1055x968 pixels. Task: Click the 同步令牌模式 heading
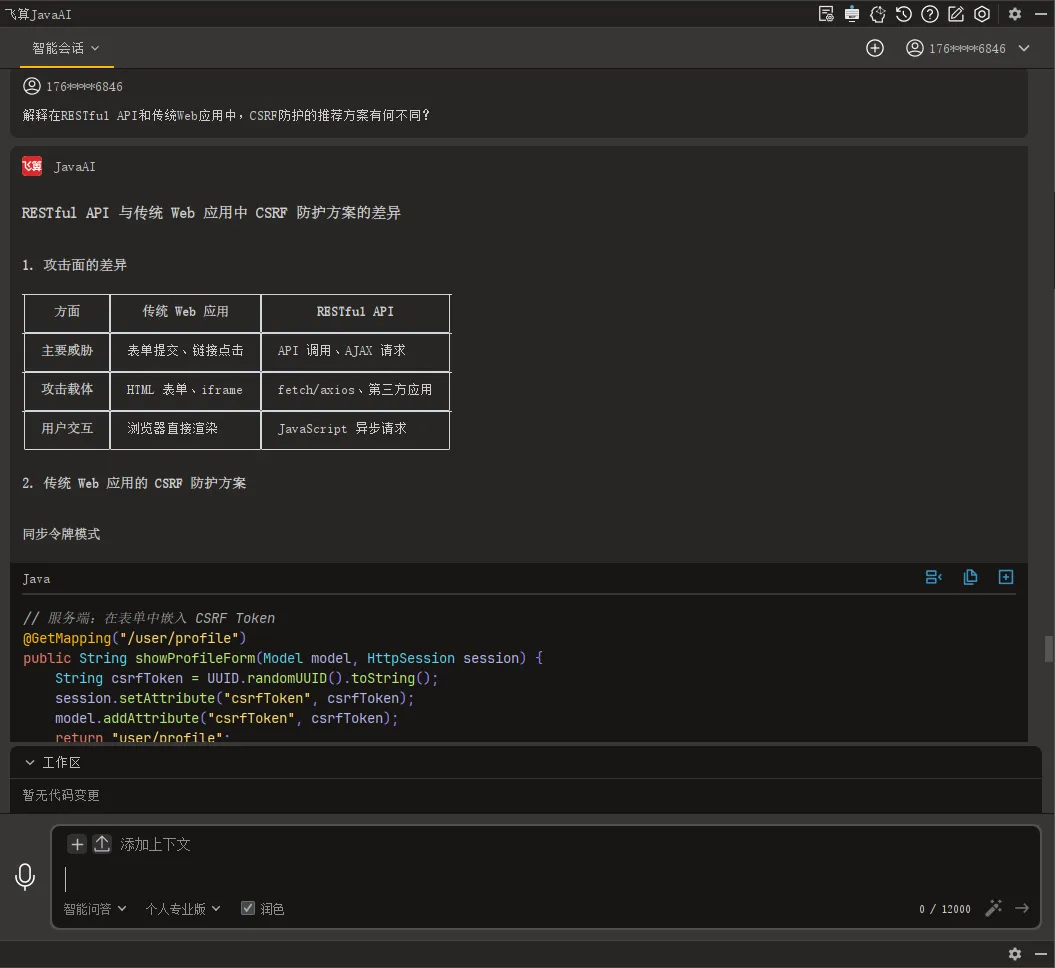click(61, 534)
